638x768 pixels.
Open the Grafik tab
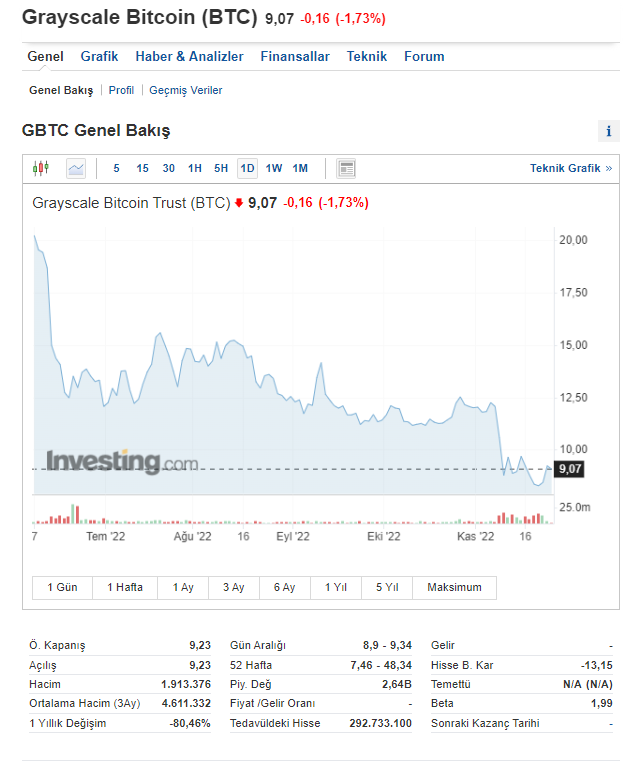coord(99,57)
